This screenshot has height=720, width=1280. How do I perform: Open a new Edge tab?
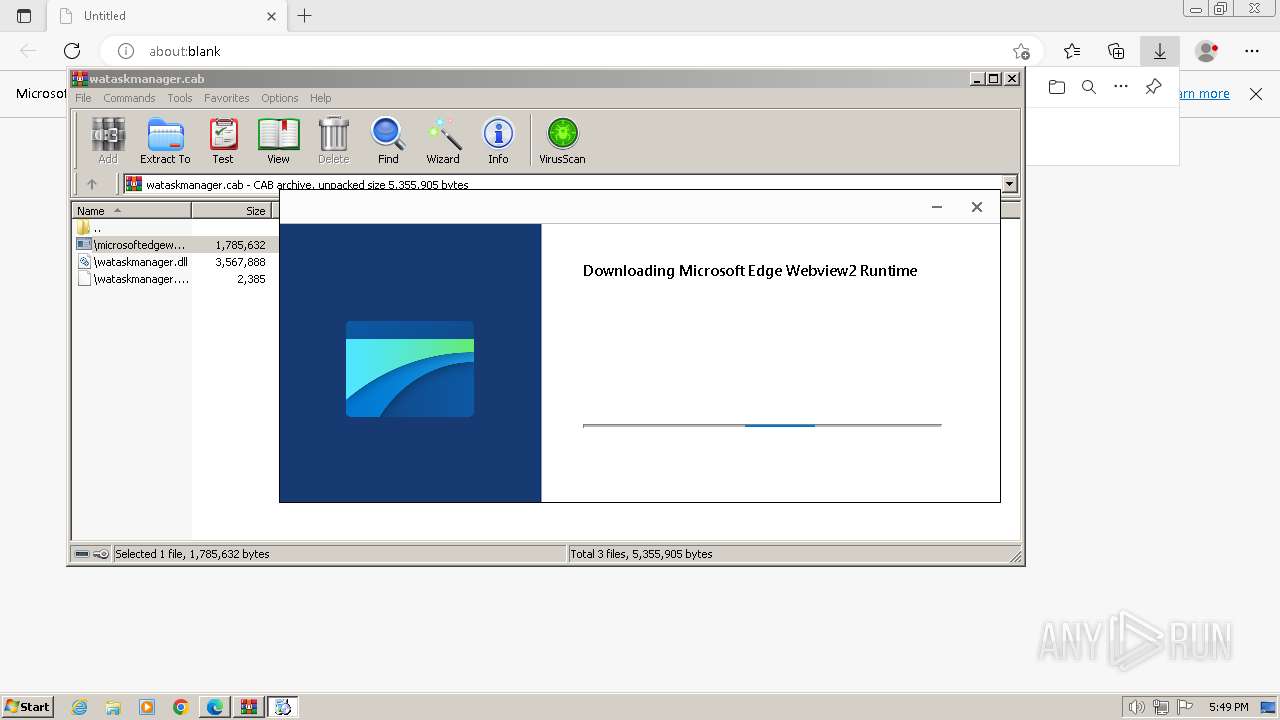[305, 15]
